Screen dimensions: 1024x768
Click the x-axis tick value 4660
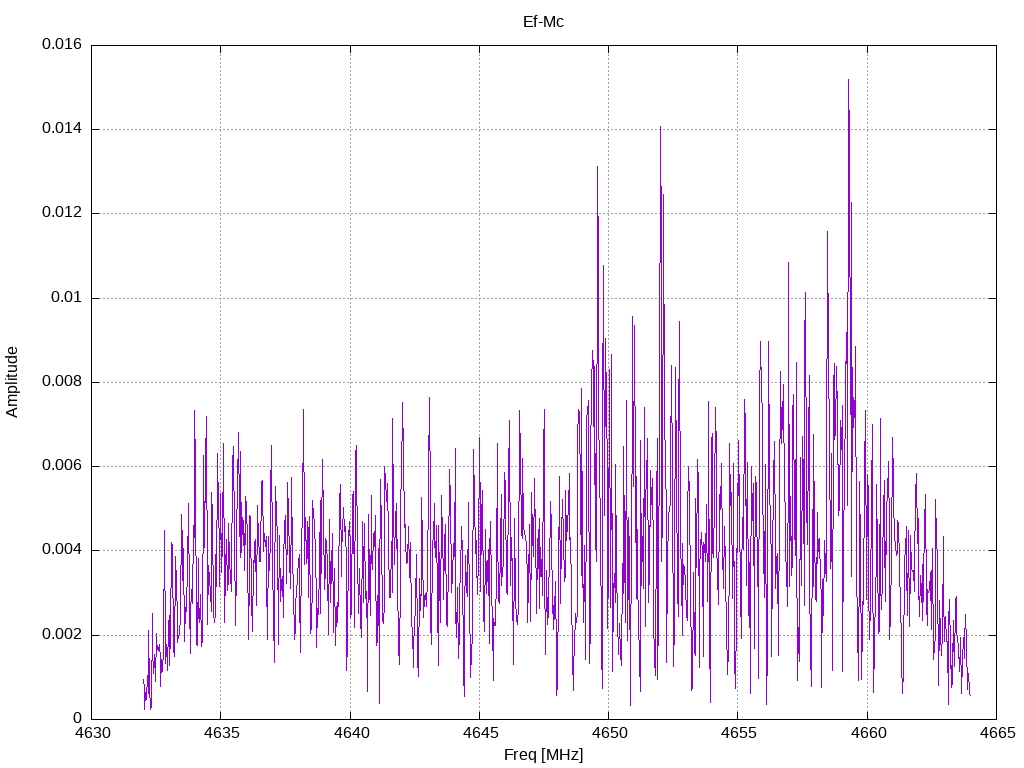pos(868,733)
